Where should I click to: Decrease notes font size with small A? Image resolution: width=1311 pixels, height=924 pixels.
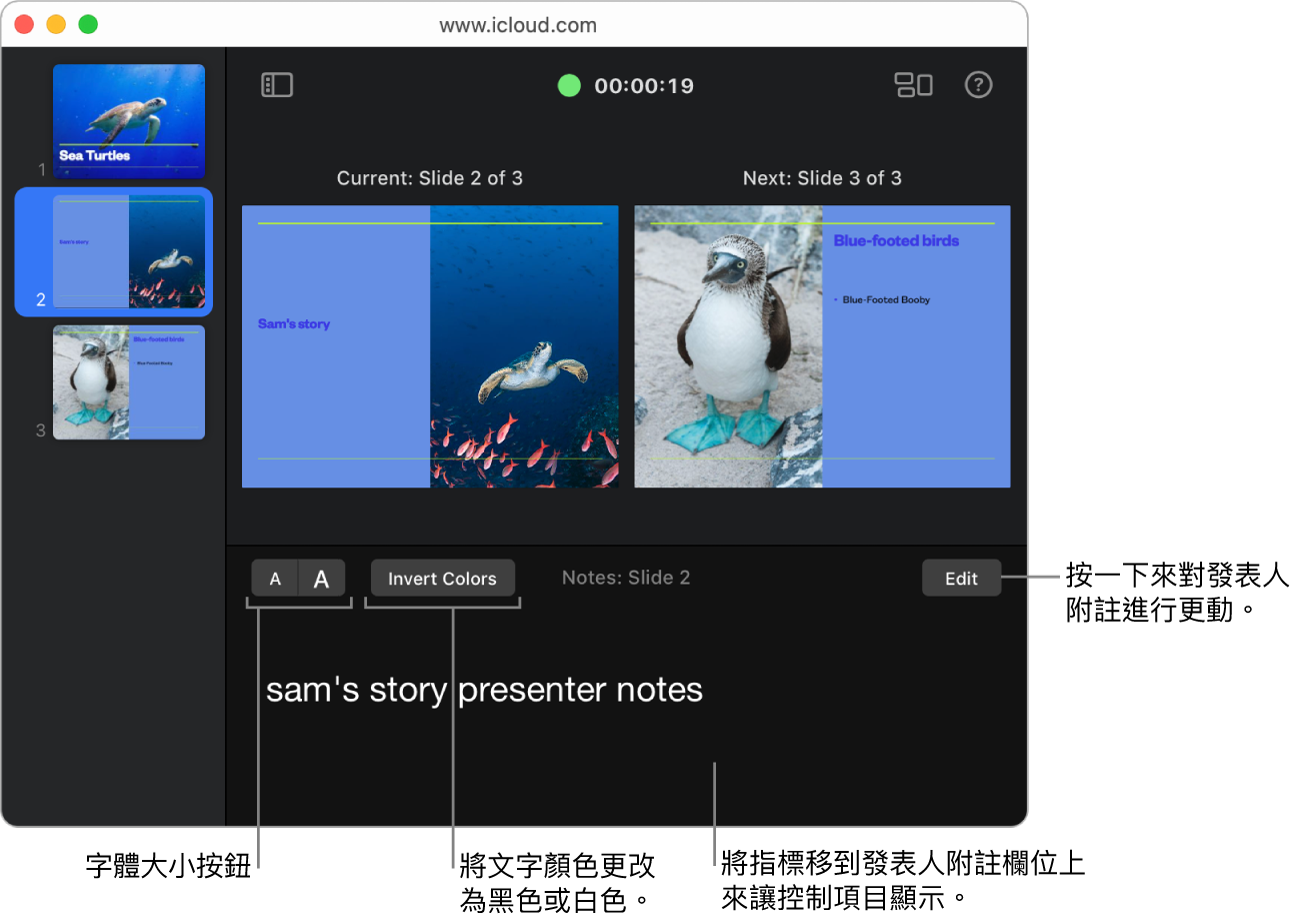[x=276, y=578]
